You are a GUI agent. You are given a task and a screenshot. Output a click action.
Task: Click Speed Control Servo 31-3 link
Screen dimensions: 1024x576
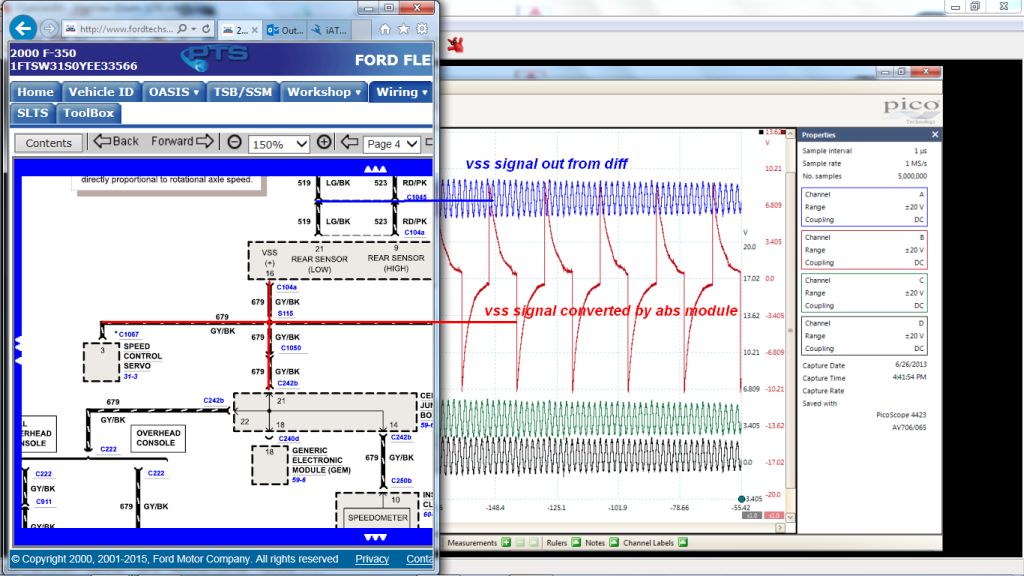(x=130, y=377)
